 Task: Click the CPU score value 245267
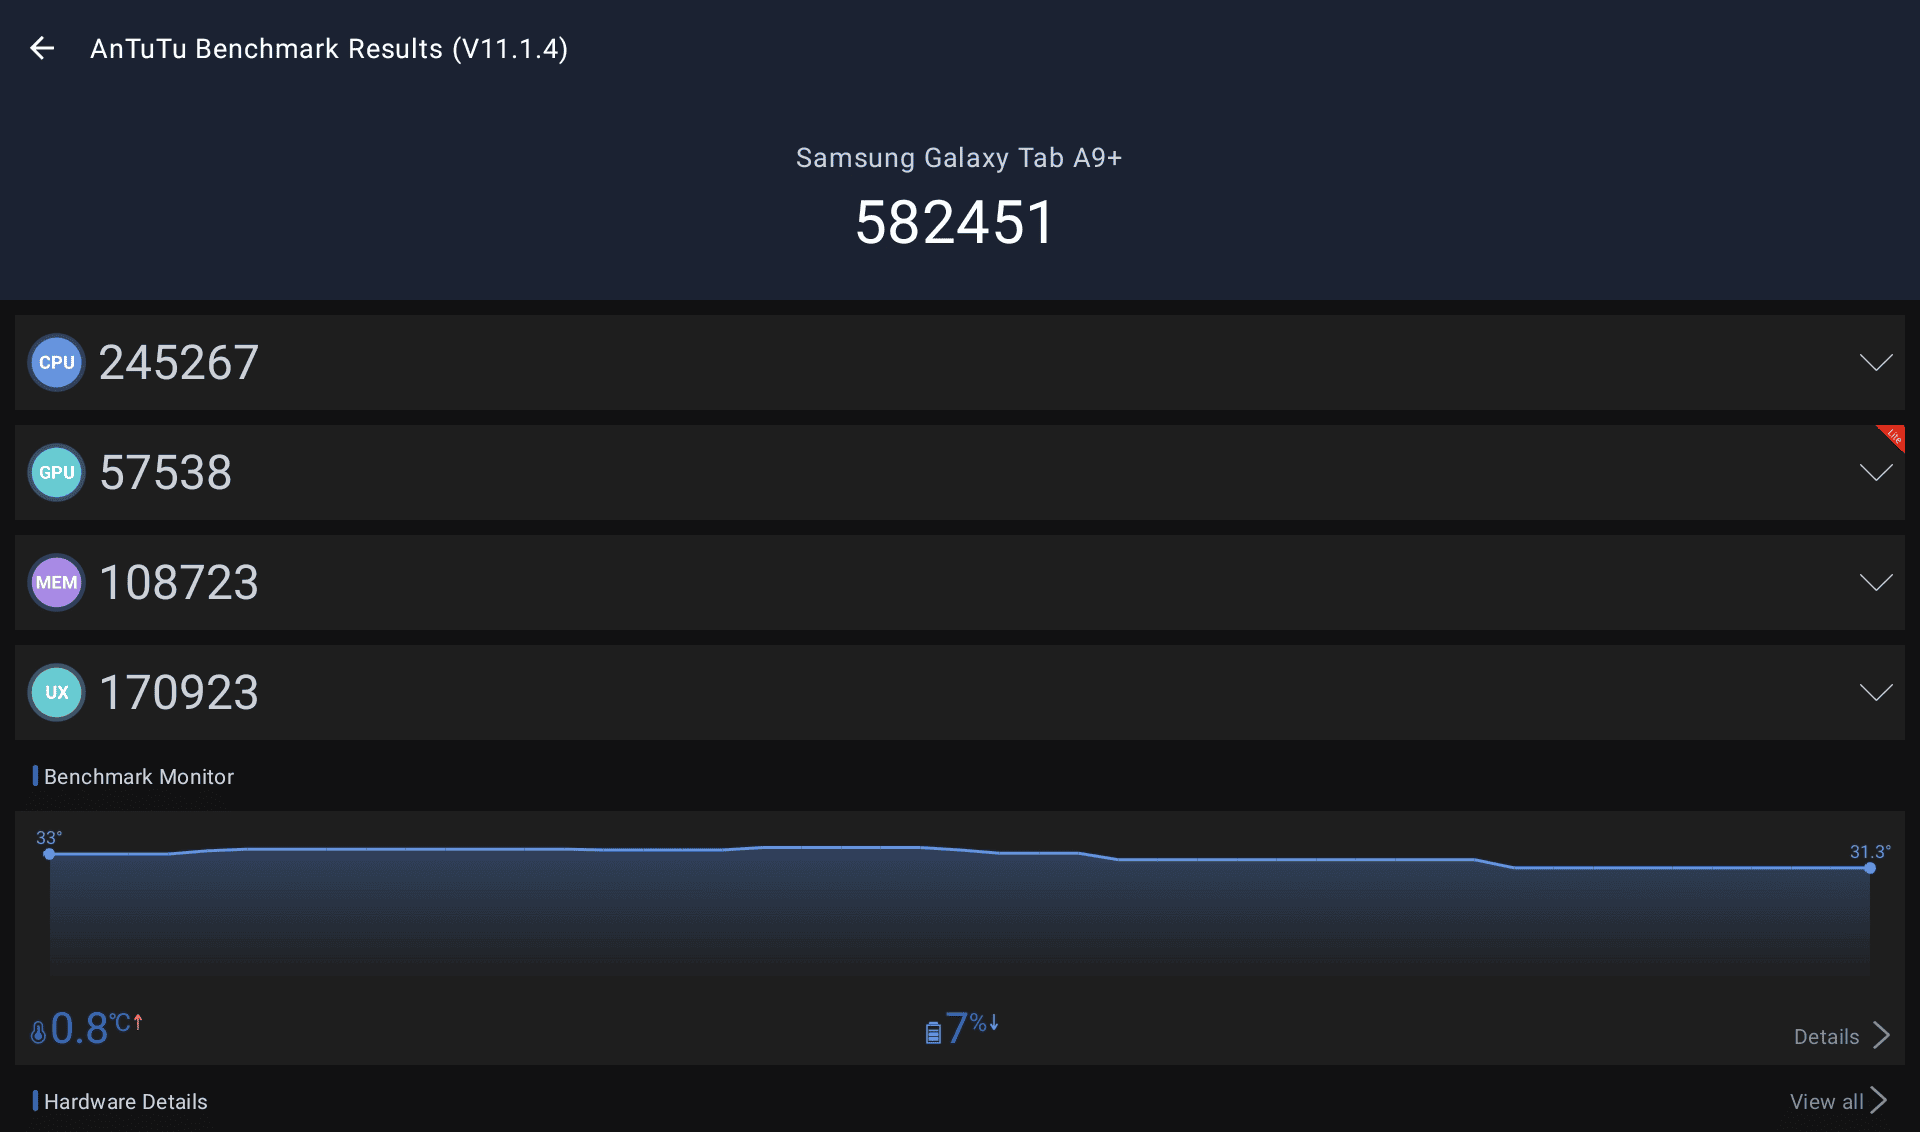(179, 362)
